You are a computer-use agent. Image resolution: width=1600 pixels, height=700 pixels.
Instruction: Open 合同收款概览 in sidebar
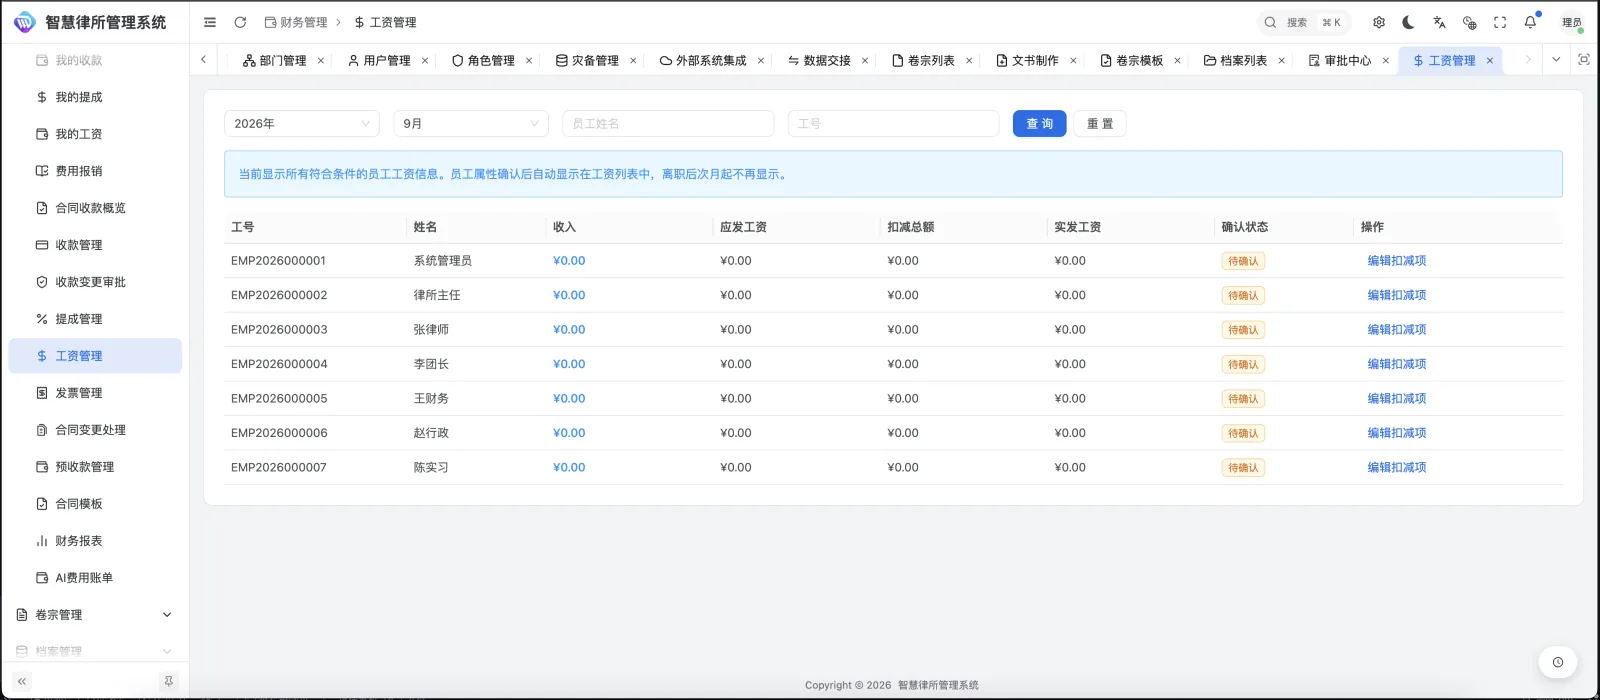(x=95, y=208)
